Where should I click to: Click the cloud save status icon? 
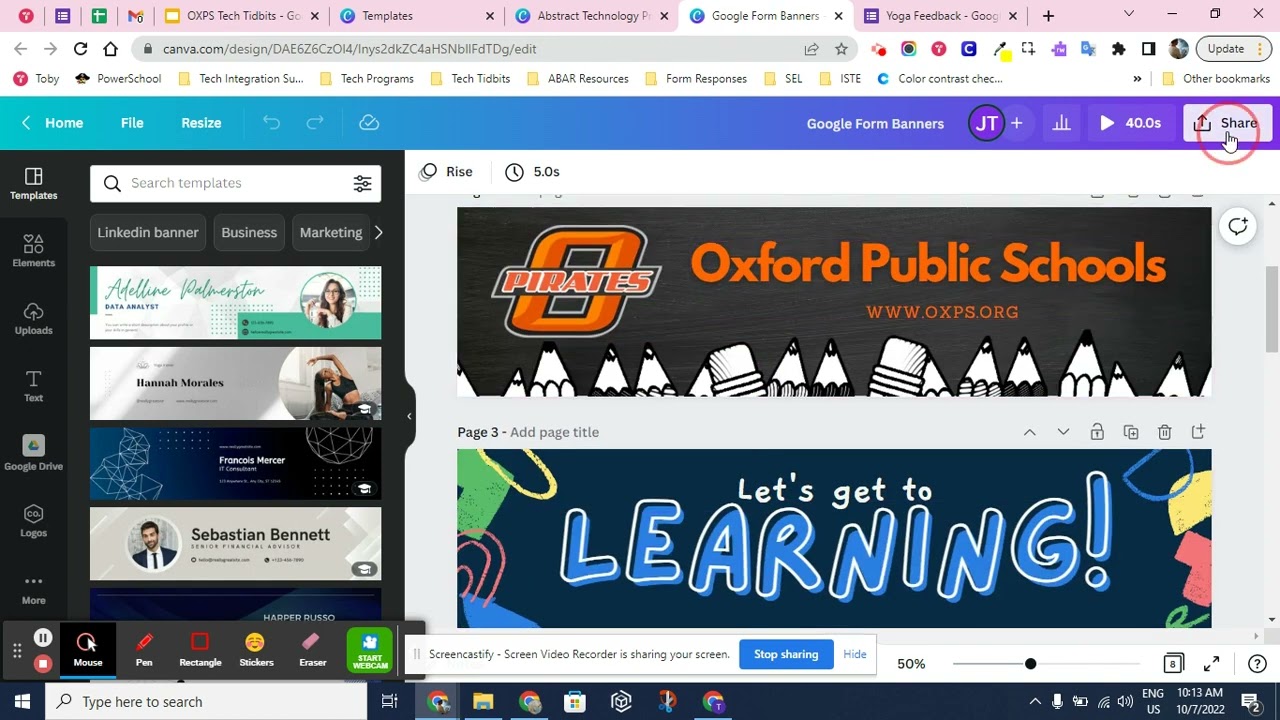[369, 123]
